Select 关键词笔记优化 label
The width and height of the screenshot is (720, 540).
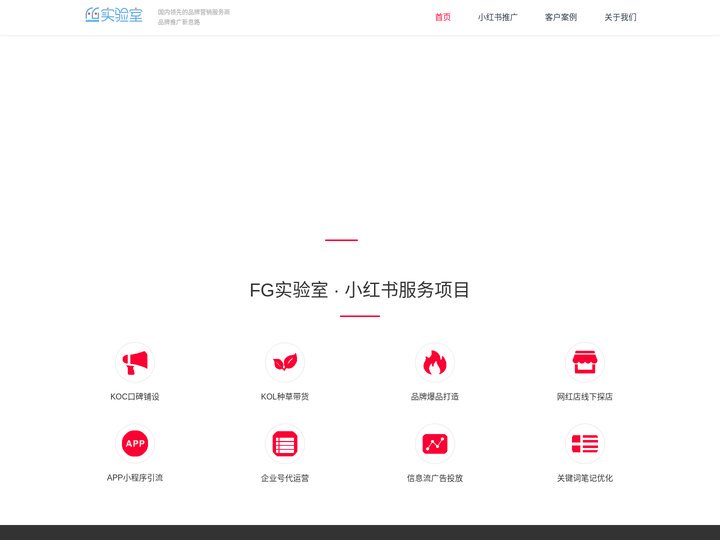585,478
